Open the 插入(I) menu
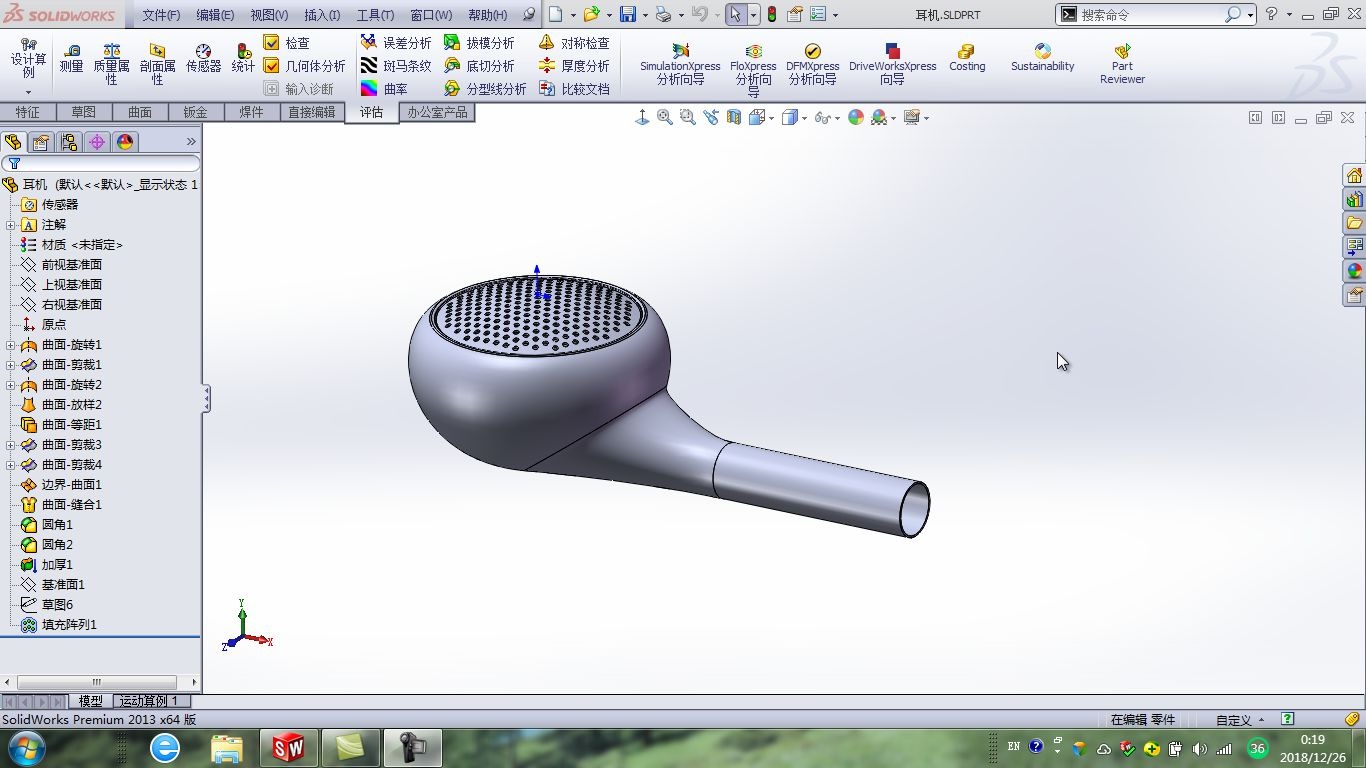 321,14
